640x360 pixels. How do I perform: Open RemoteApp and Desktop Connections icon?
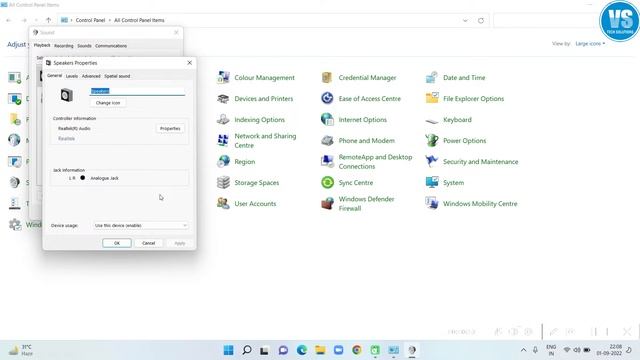coord(327,162)
